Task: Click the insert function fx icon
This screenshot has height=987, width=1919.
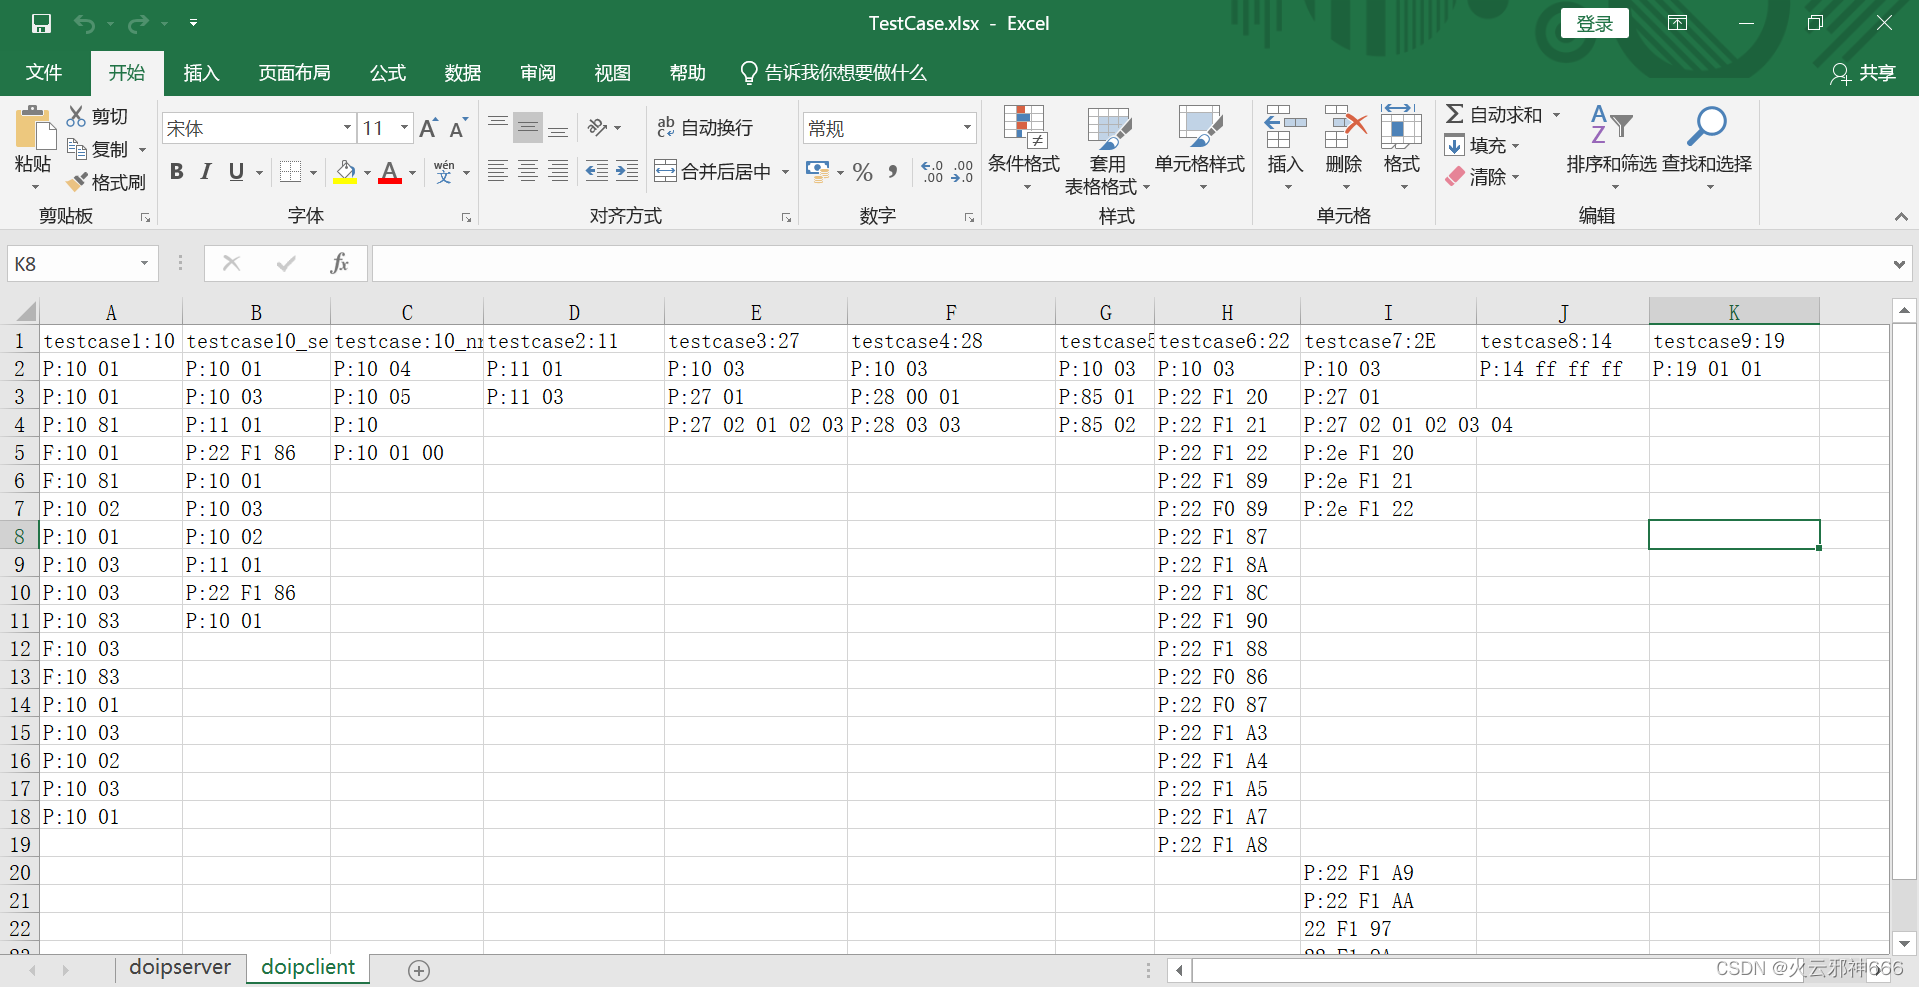Action: click(339, 263)
